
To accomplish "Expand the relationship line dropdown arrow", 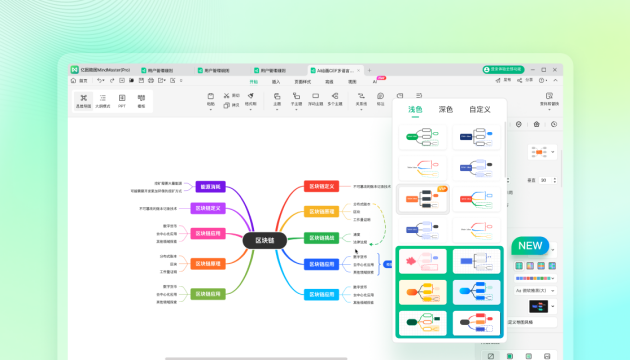I will pyautogui.click(x=361, y=110).
